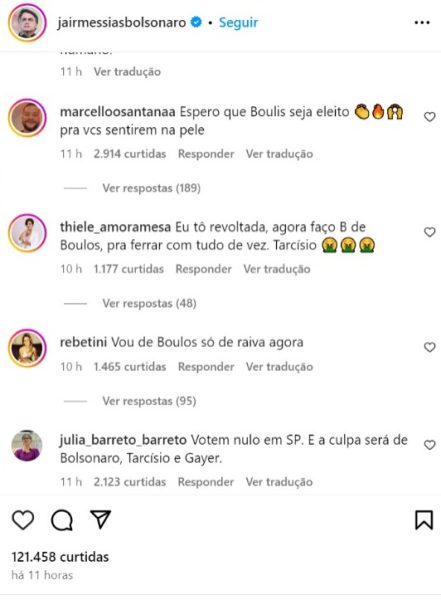Viewport: 441px width, 600px height.
Task: Like thiele_amoramesa's comment
Action: tap(430, 232)
